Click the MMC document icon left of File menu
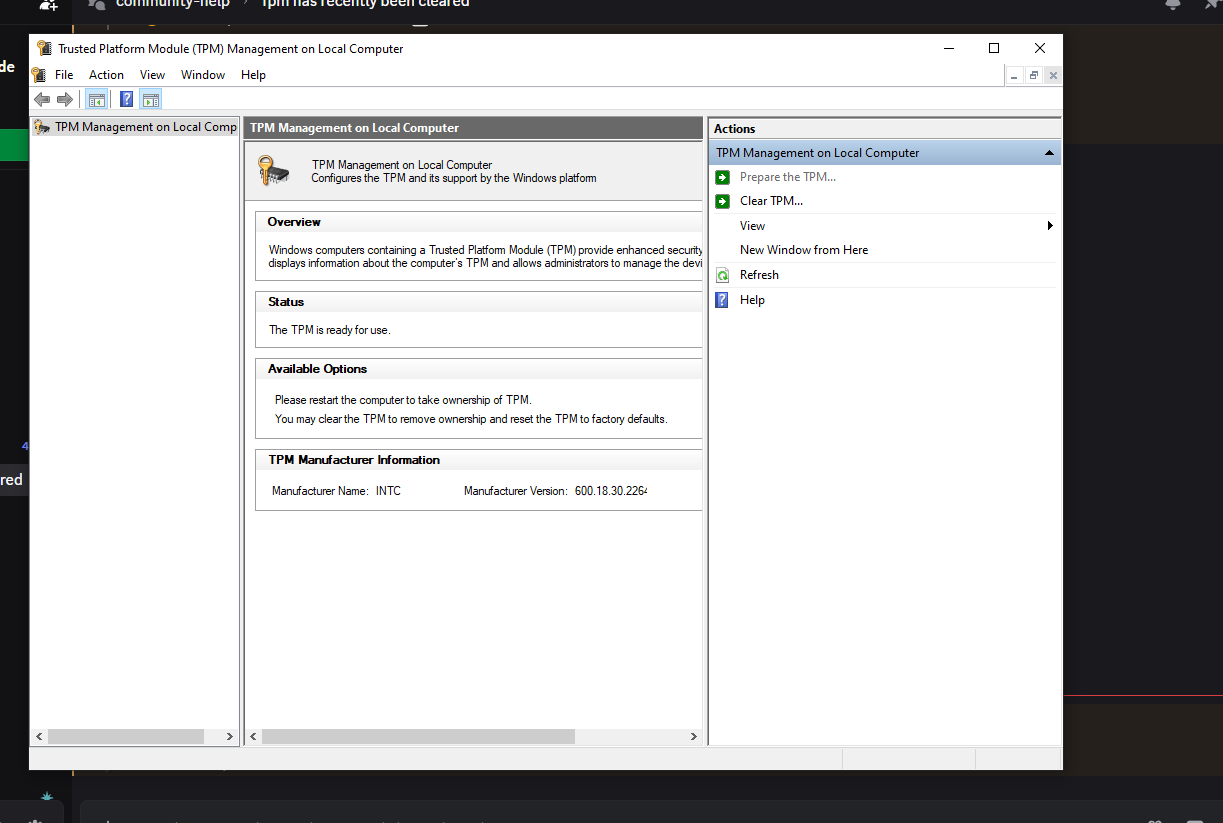 tap(39, 75)
